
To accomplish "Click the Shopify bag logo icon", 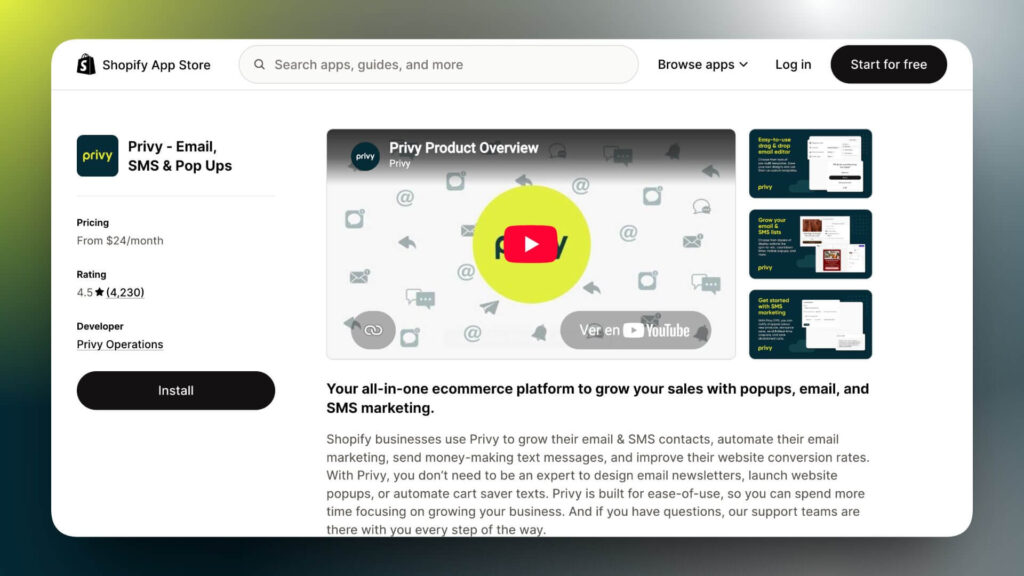I will pos(86,64).
